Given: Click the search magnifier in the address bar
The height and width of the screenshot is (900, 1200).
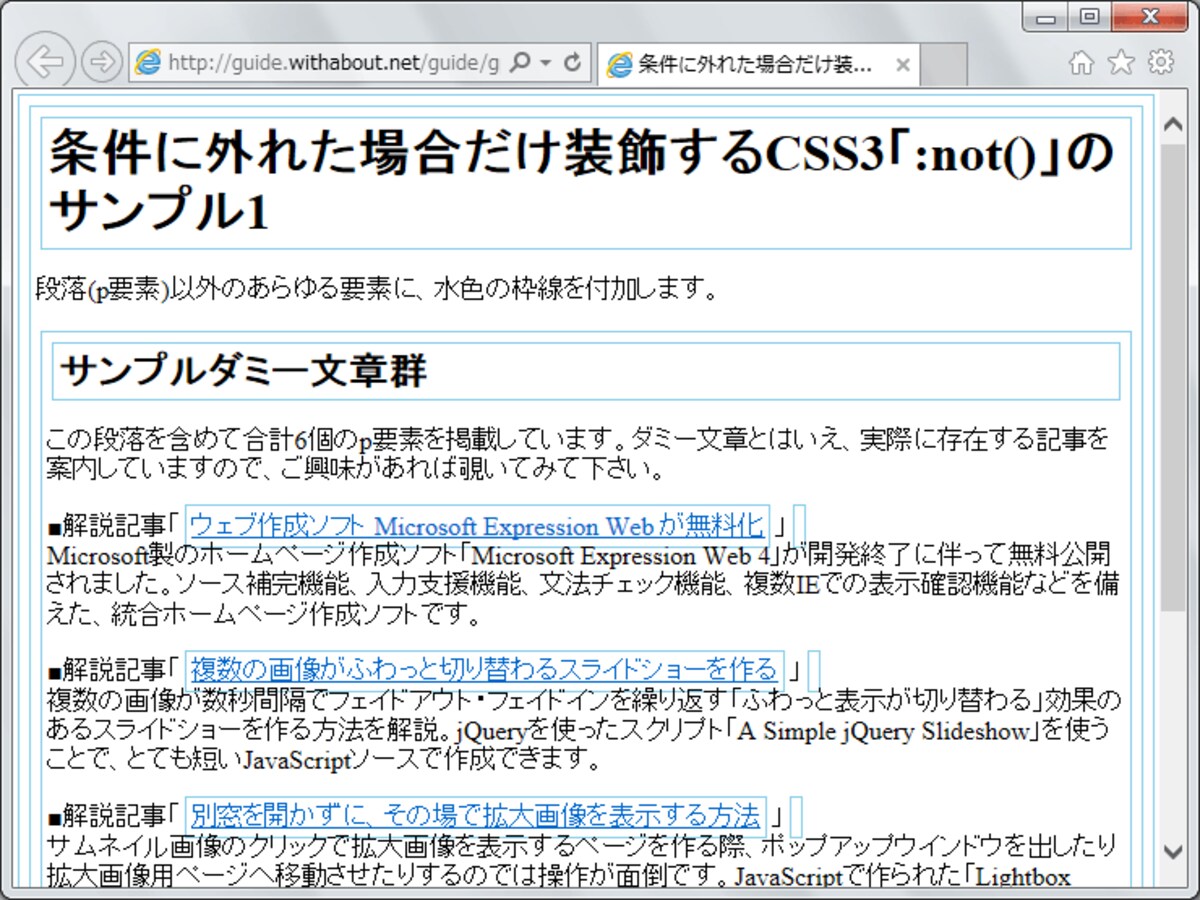Looking at the screenshot, I should pos(520,63).
